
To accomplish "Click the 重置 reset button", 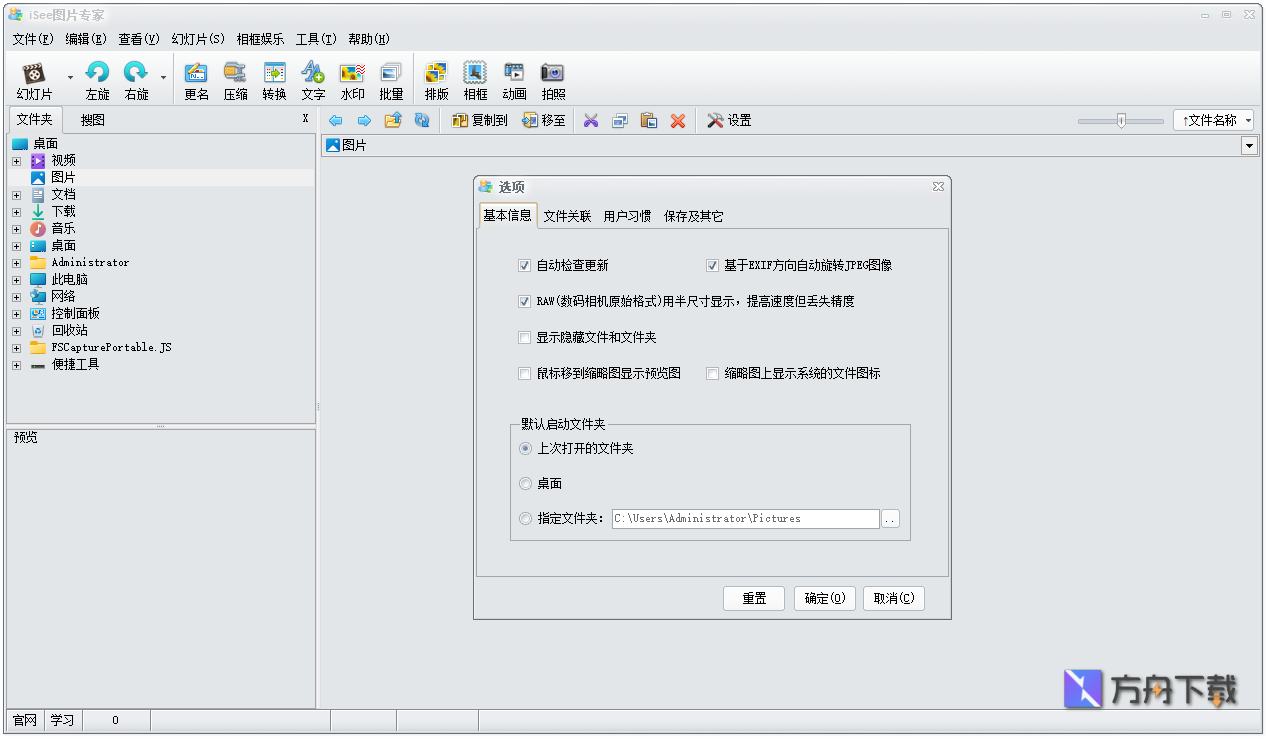I will click(754, 598).
